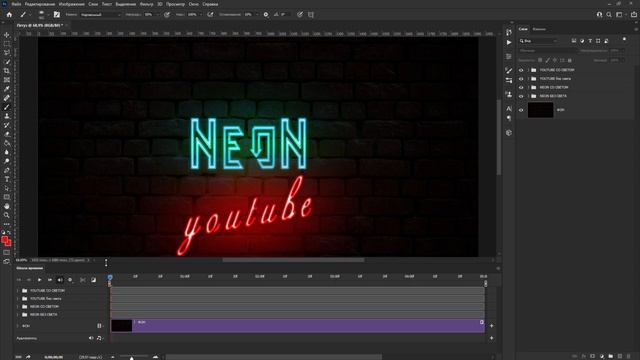
Task: Select the Brush tool in the tools panel
Action: [x=7, y=107]
